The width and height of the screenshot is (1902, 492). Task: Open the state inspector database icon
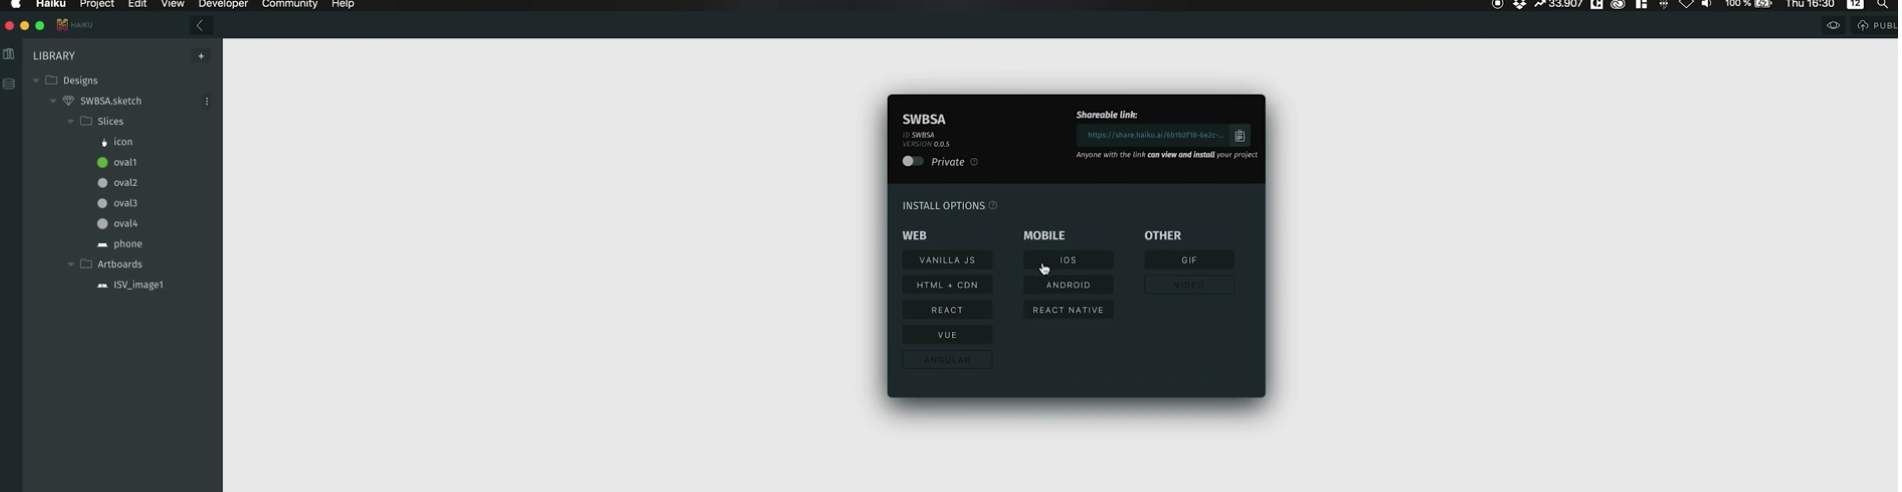9,84
